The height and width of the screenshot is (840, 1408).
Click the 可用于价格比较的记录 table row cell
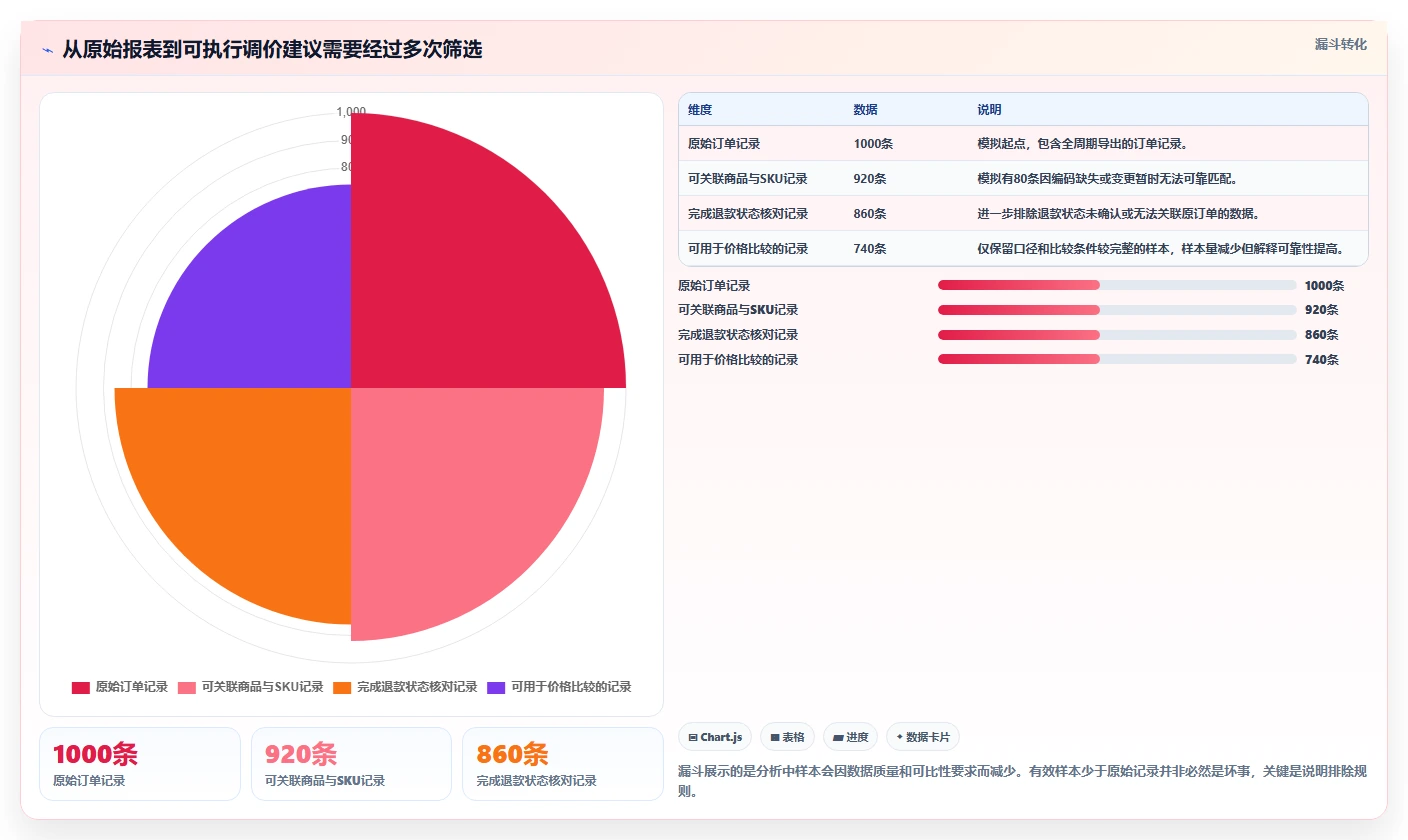tap(747, 248)
